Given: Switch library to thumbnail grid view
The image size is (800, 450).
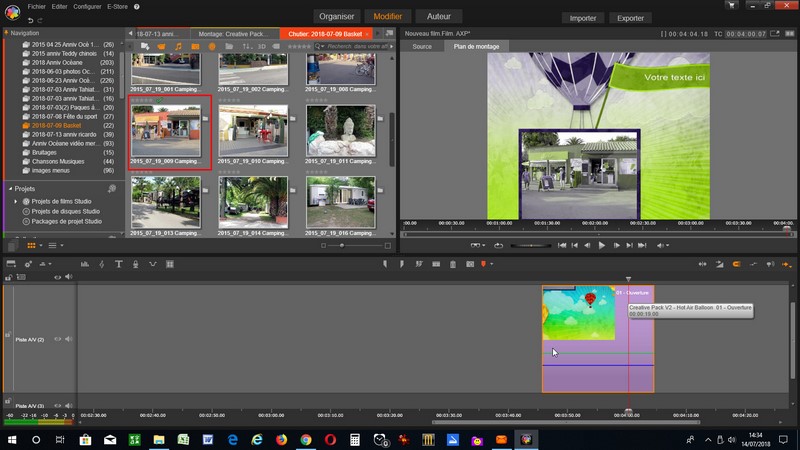Looking at the screenshot, I should [x=31, y=245].
